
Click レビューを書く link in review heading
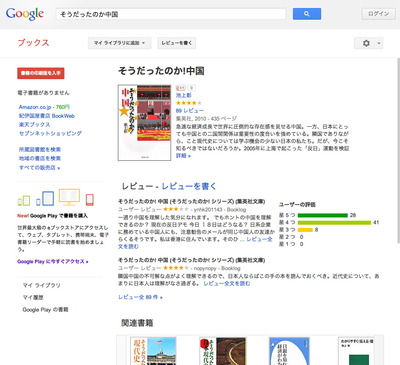189,186
